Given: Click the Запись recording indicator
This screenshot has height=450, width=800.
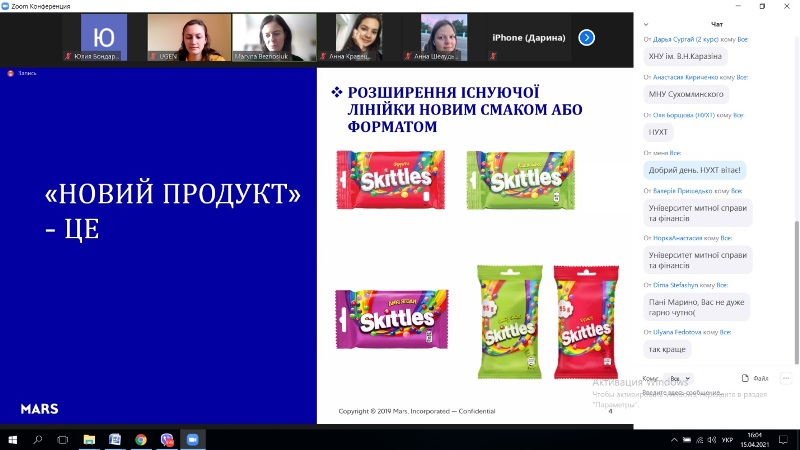Looking at the screenshot, I should click(x=22, y=73).
